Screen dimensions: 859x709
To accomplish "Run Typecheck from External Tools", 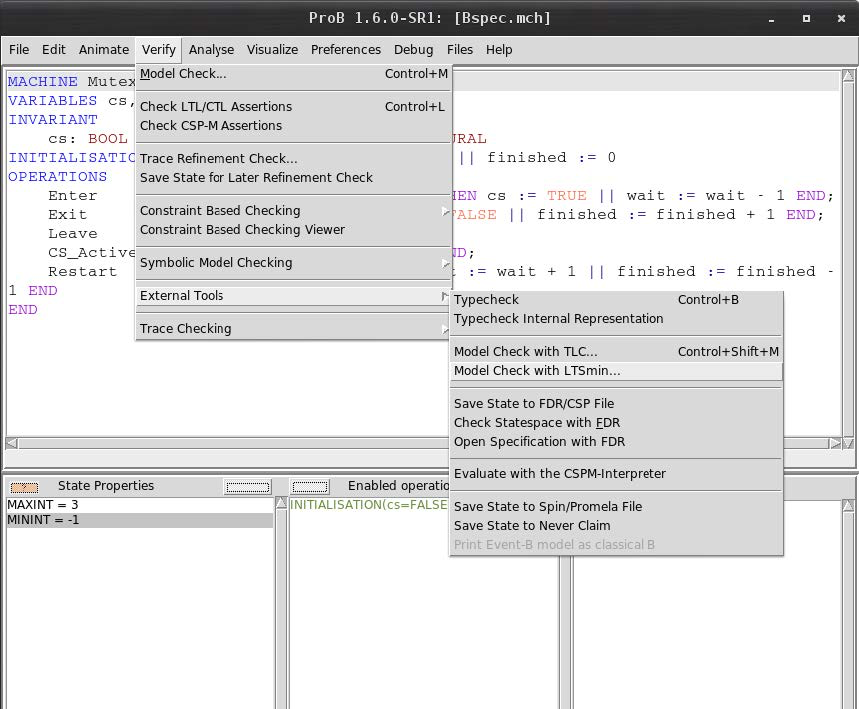I will 486,300.
